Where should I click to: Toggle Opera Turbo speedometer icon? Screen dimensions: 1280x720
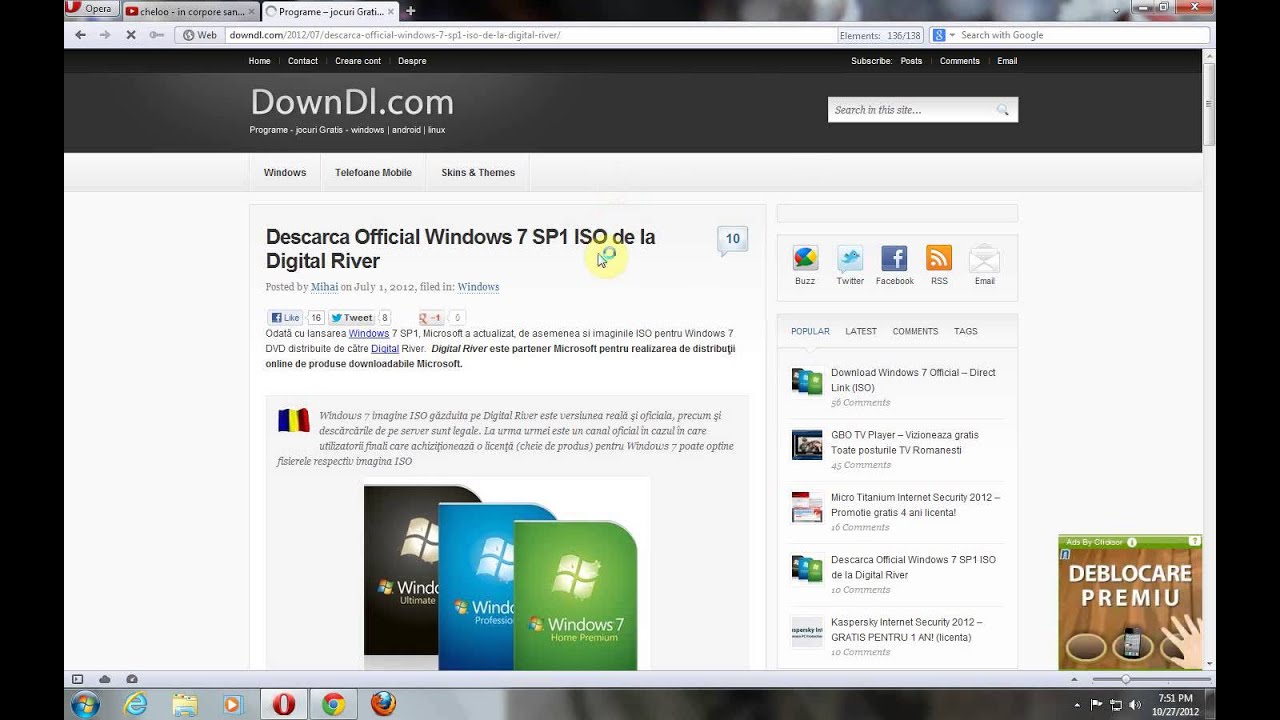(131, 679)
